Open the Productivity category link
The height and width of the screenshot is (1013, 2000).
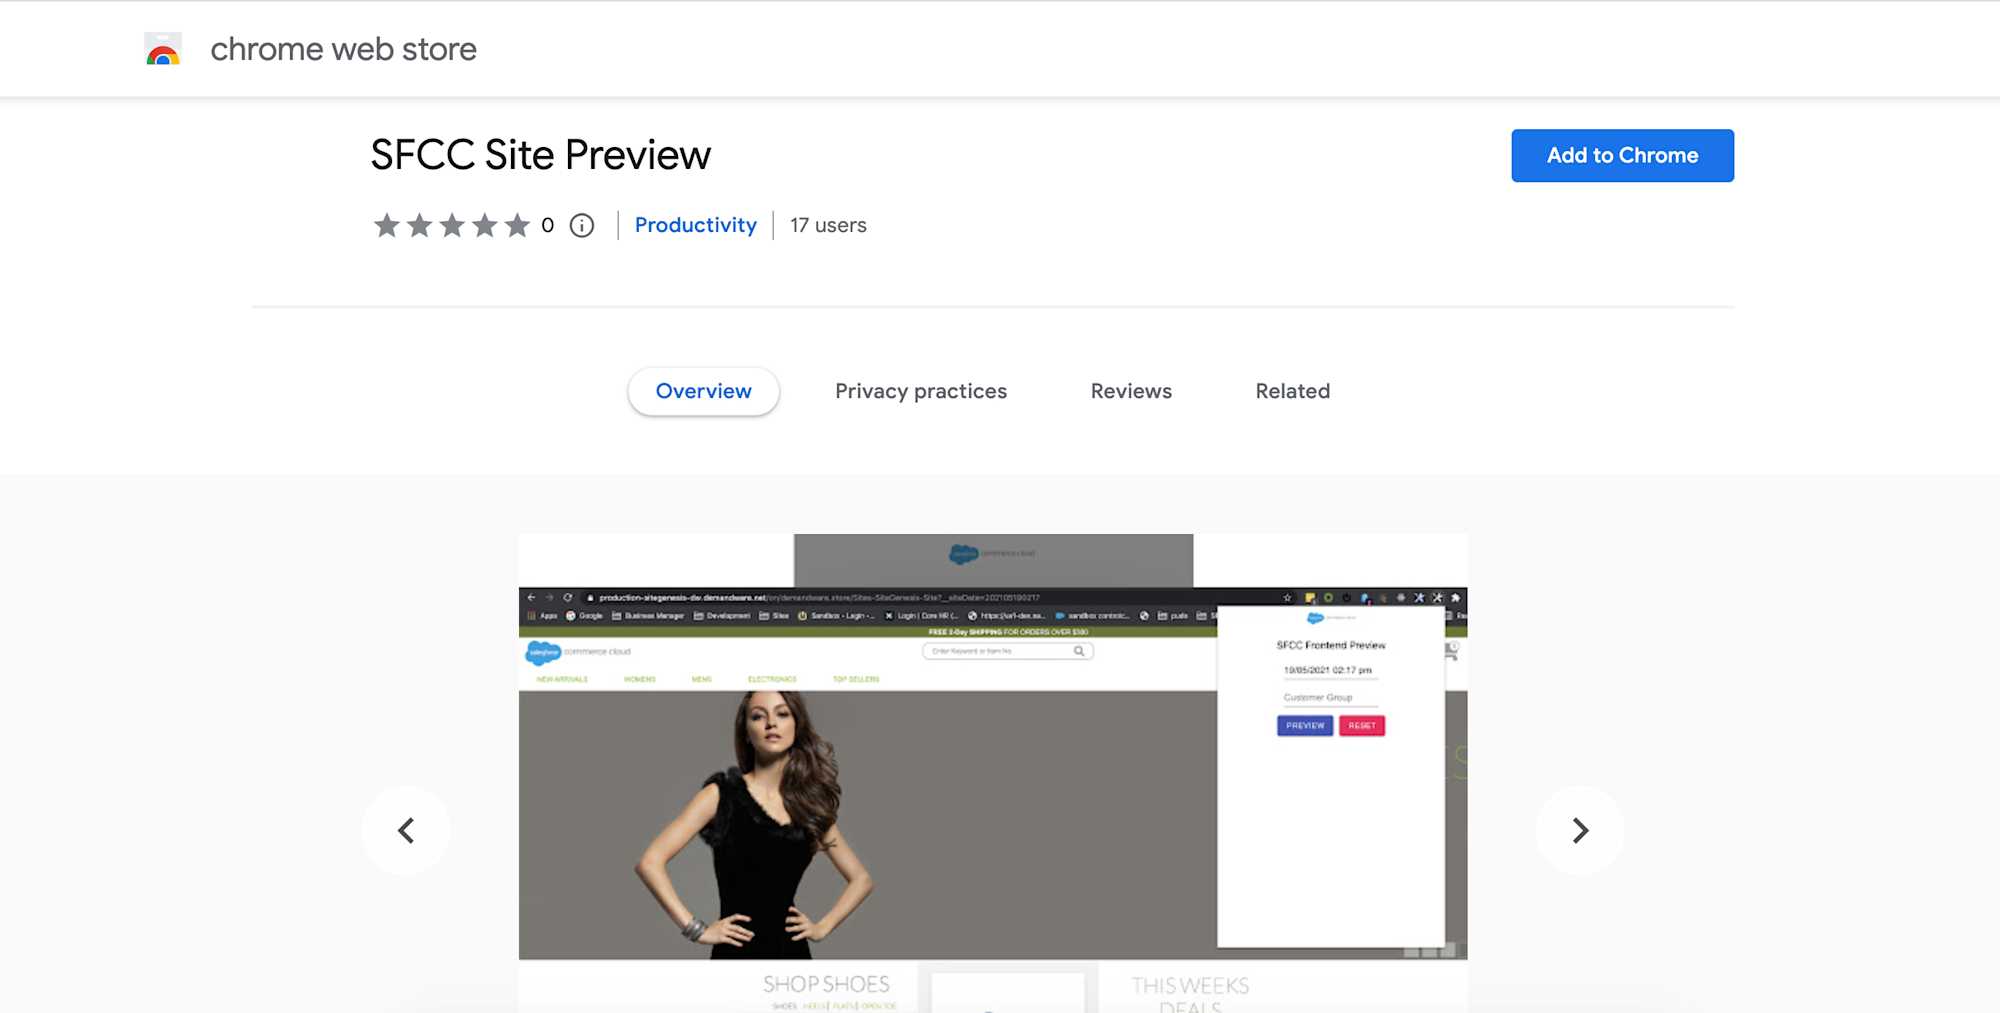click(696, 225)
